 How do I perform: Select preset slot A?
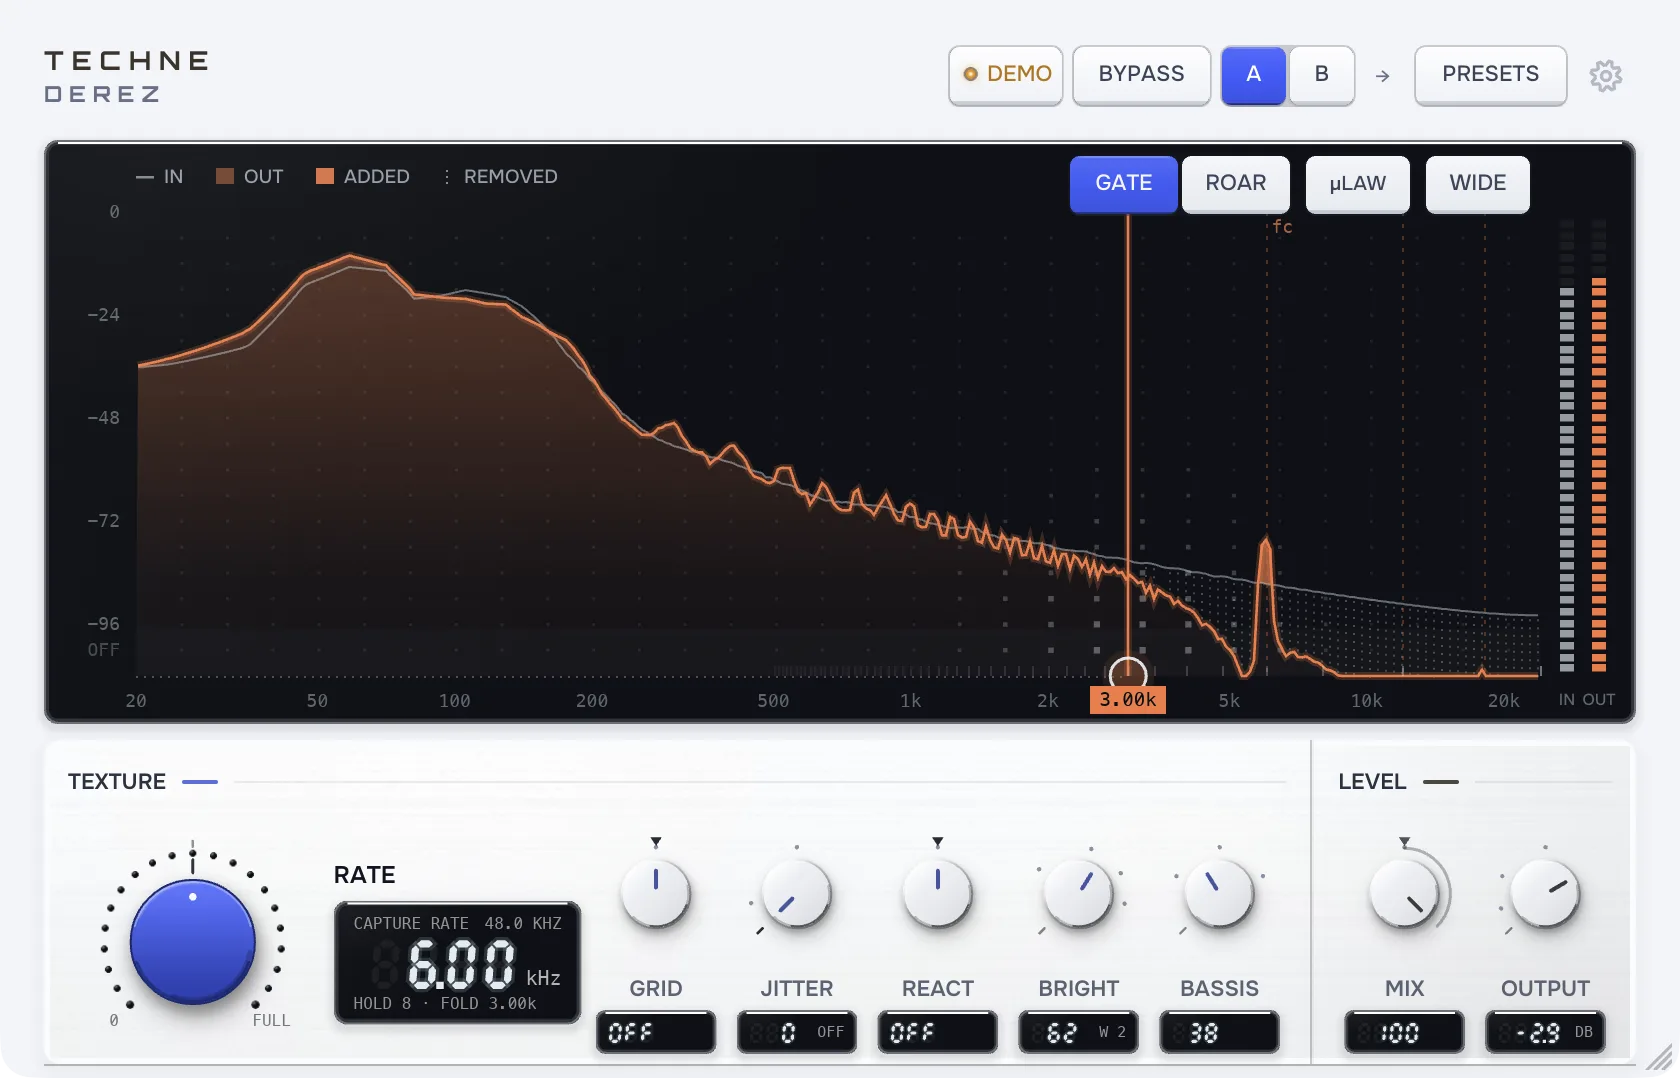click(x=1254, y=74)
